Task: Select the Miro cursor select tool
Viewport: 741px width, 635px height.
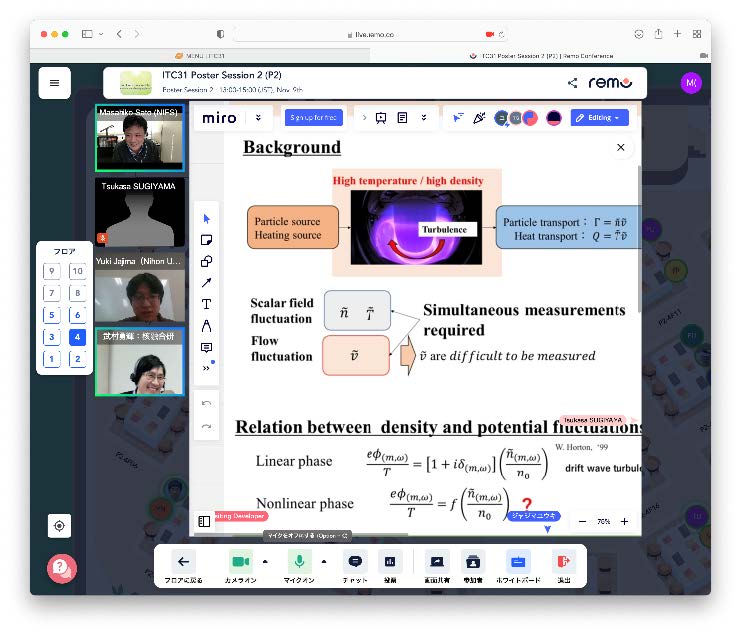Action: click(207, 219)
